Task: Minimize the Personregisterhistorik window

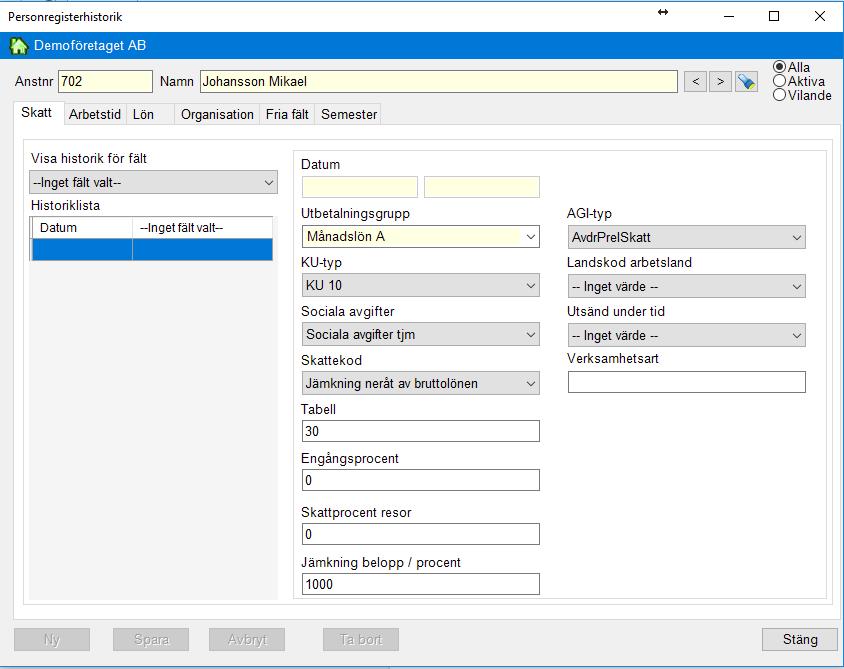Action: [x=729, y=16]
